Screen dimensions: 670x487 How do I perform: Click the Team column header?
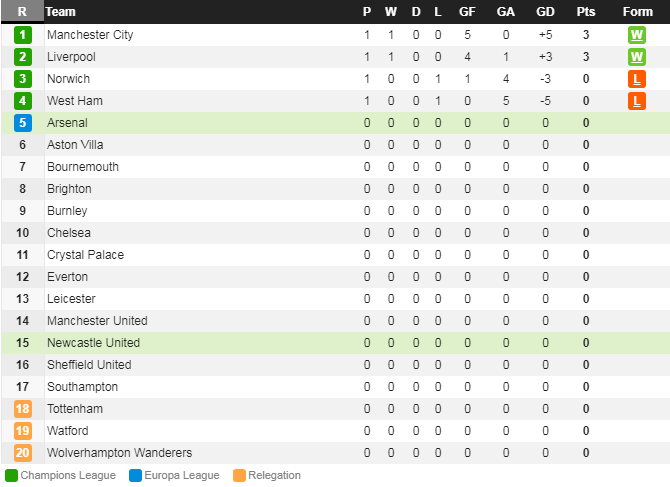coord(61,12)
